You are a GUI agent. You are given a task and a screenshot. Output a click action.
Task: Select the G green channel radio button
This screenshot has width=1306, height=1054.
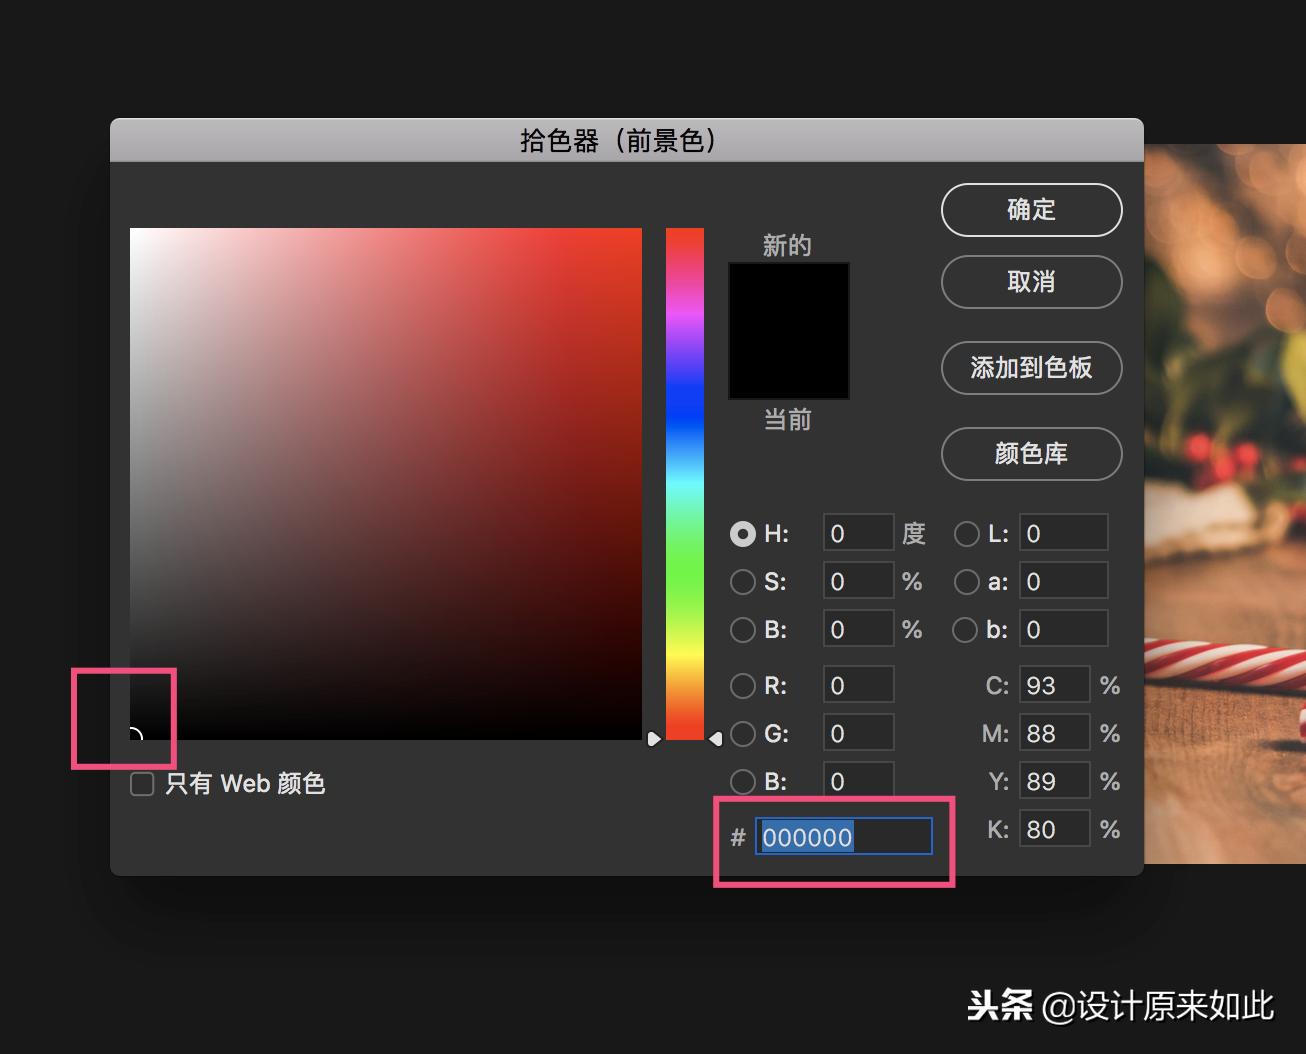(743, 733)
